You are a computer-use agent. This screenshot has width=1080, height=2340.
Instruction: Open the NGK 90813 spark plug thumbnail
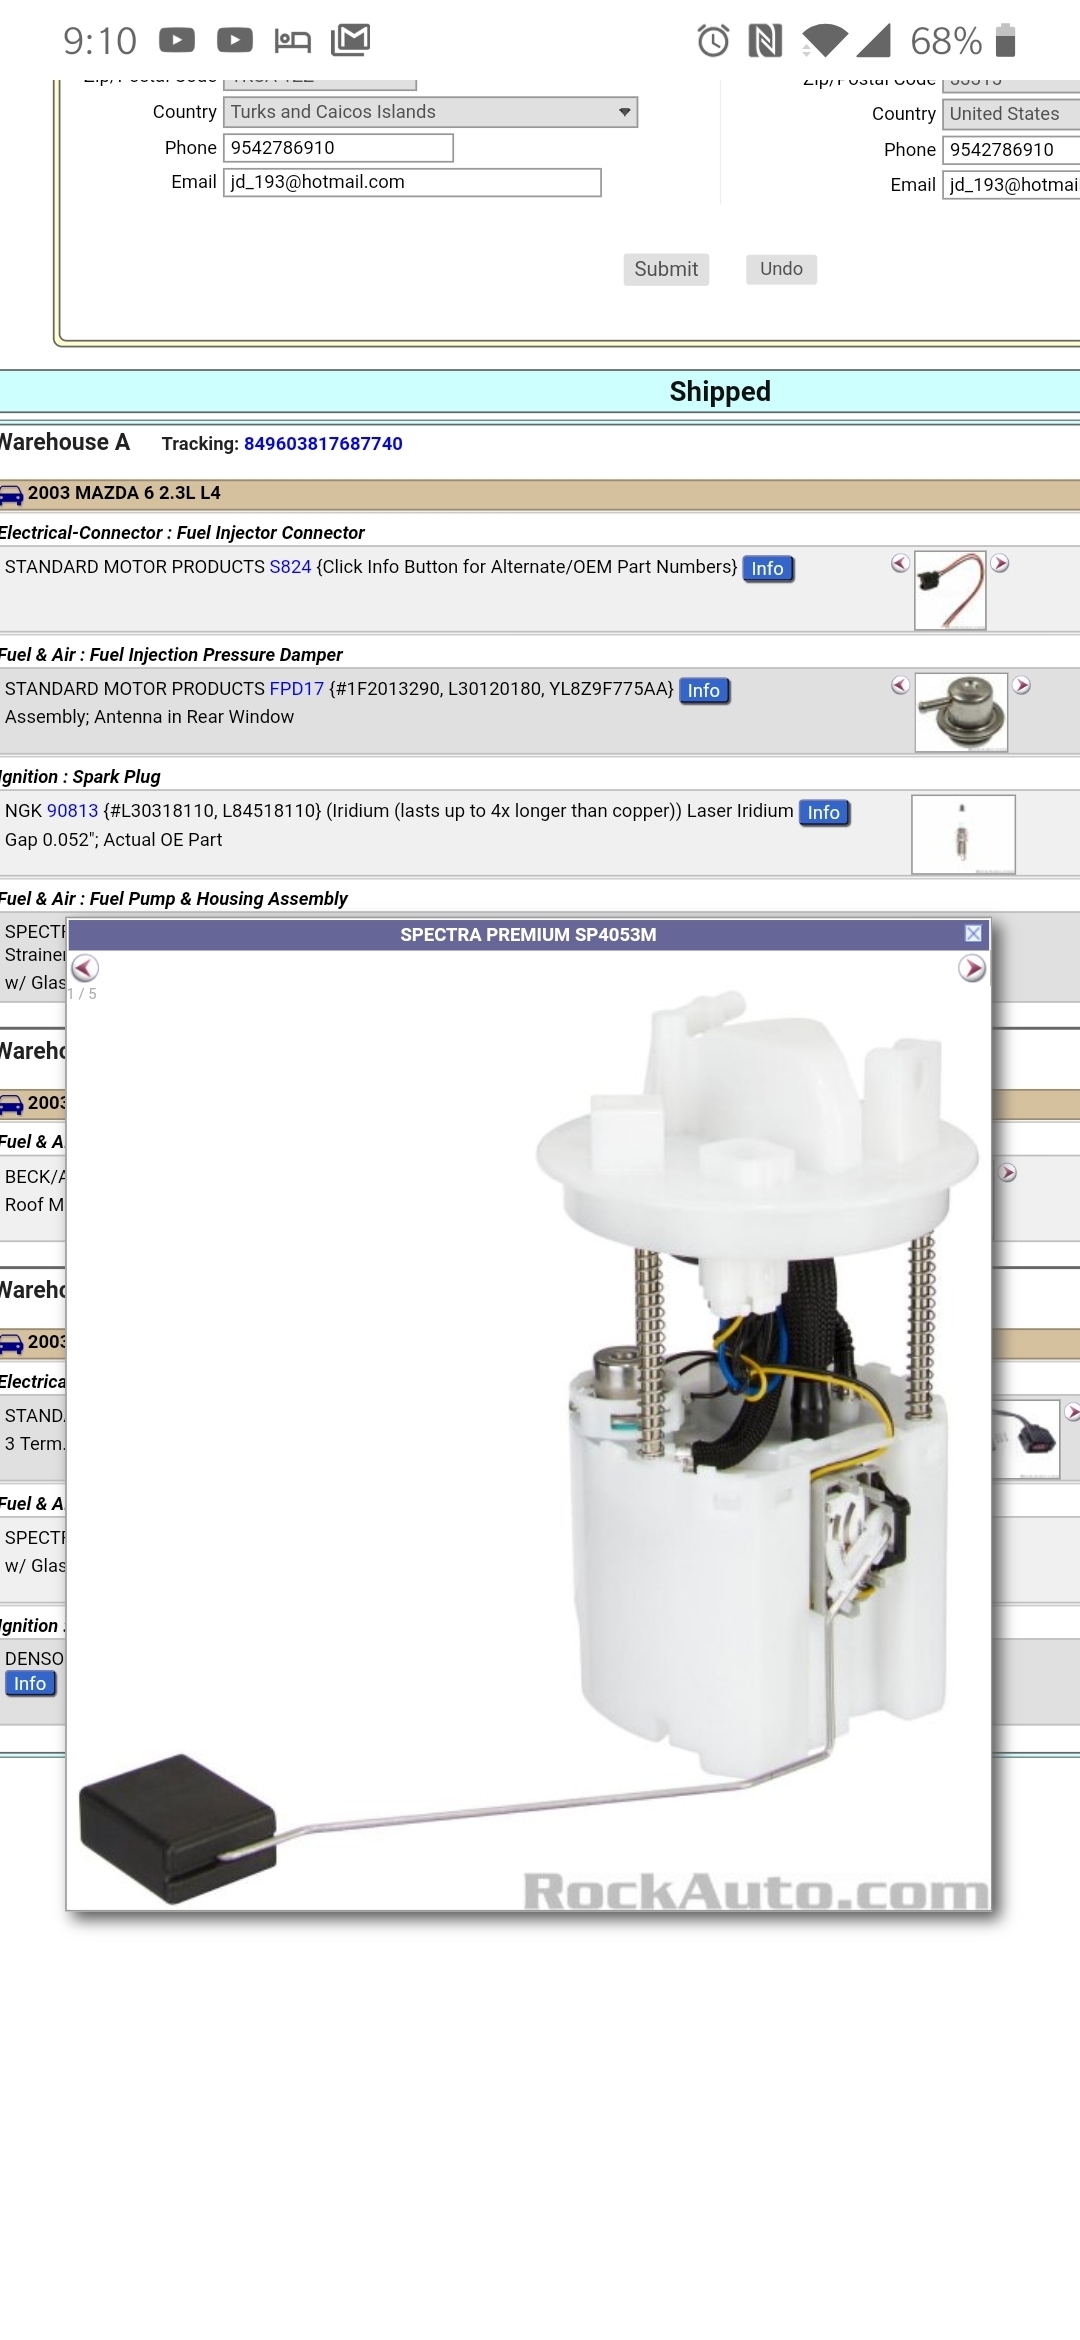pos(963,834)
